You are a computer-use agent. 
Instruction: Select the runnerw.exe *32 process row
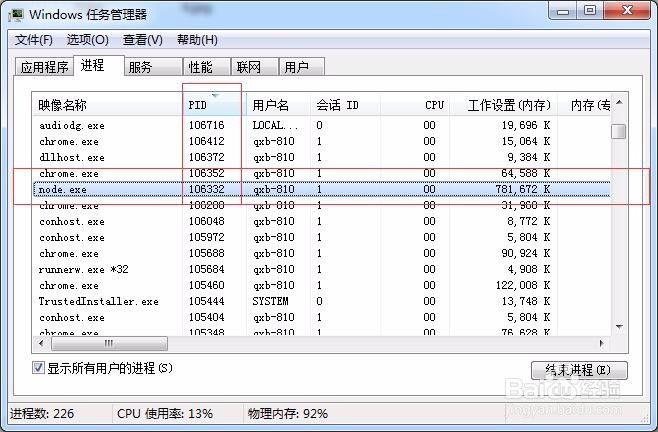point(321,269)
